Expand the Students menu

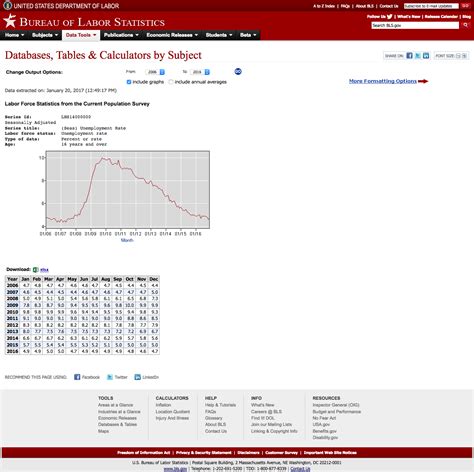coord(219,35)
